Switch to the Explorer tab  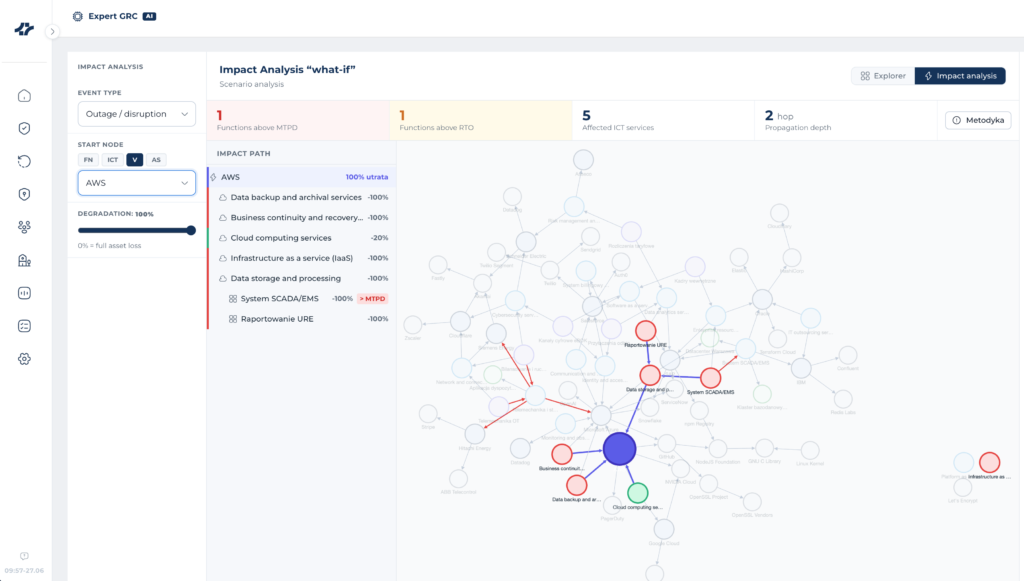click(x=883, y=76)
